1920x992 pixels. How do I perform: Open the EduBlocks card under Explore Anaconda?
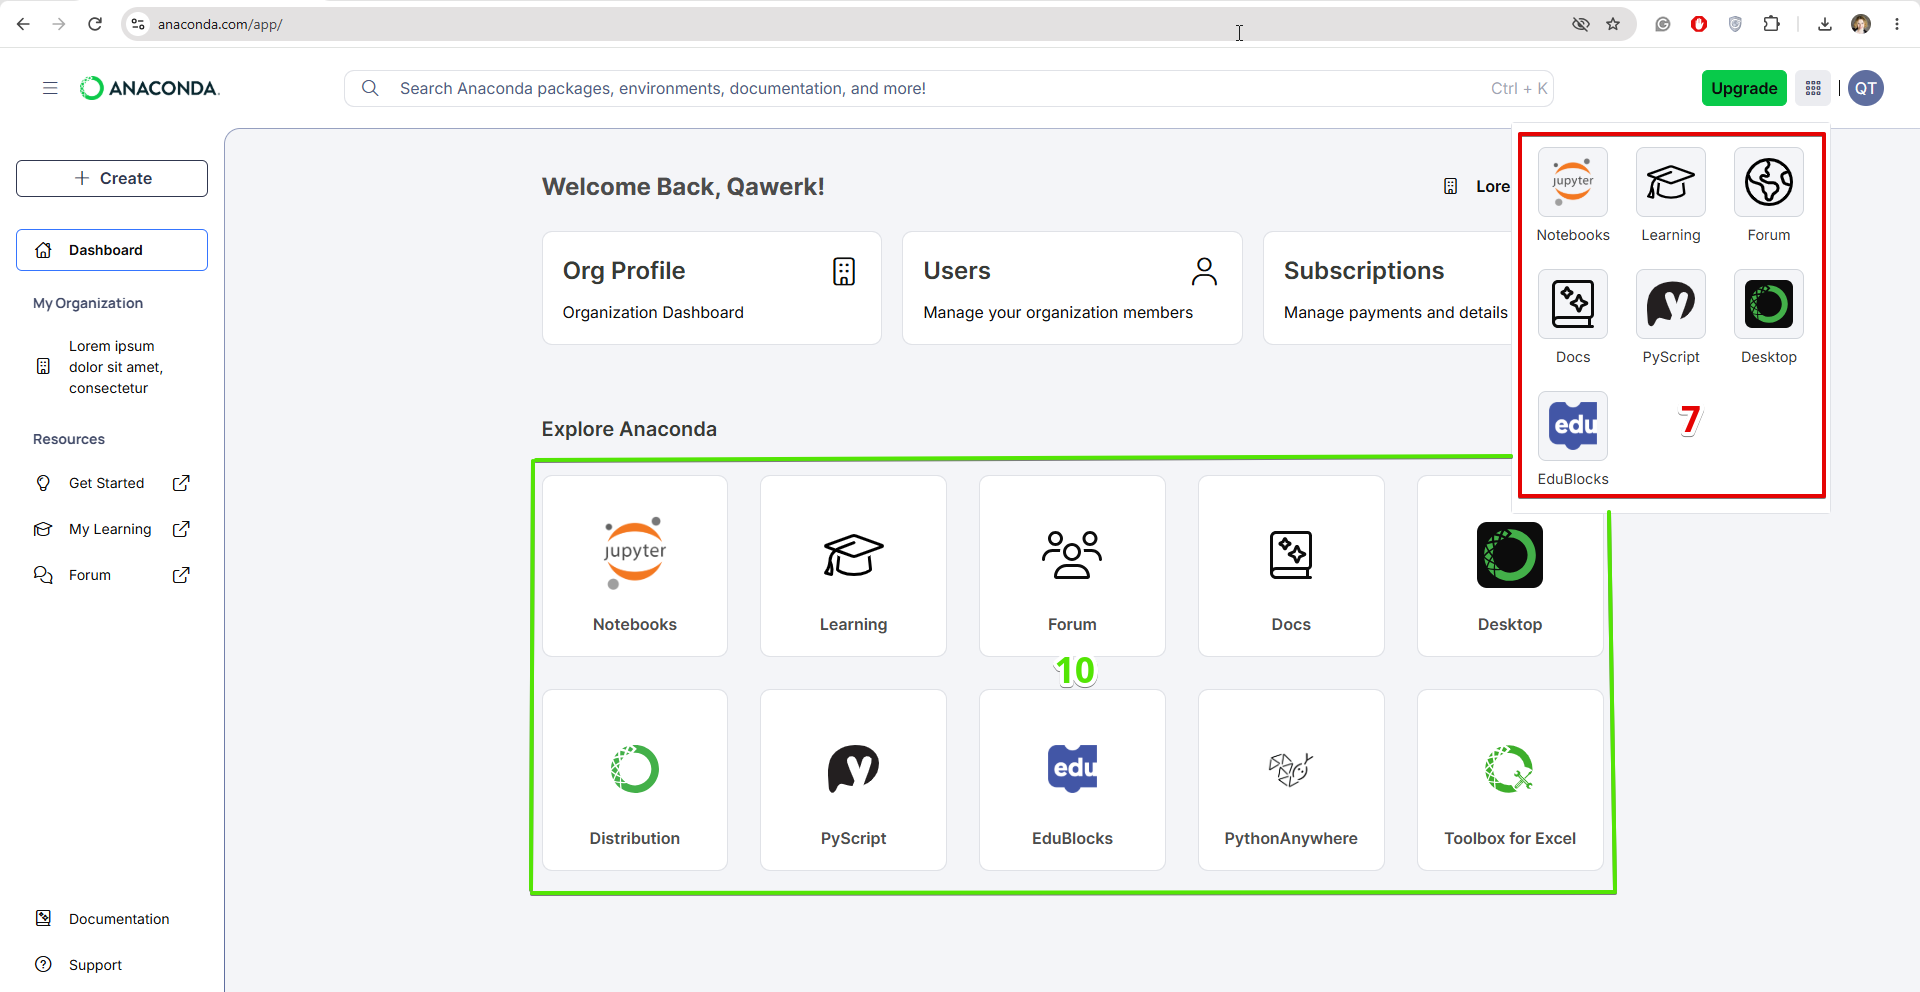1072,780
